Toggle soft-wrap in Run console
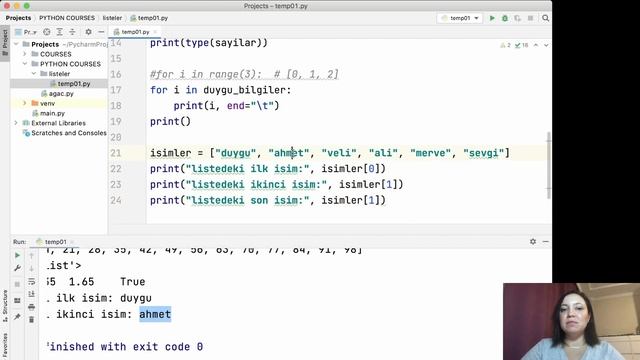This screenshot has height=360, width=640. [x=31, y=282]
